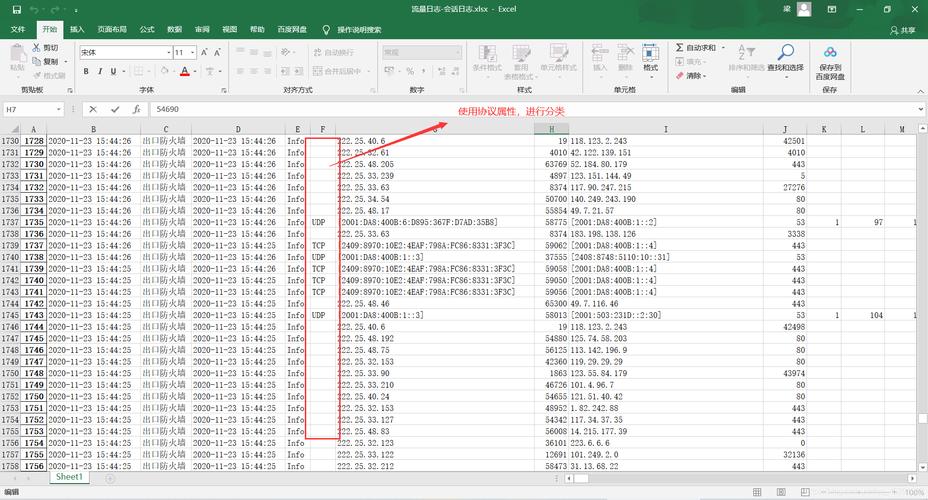Switch to Page Break Preview in the status bar
The image size is (928, 500).
pos(805,492)
